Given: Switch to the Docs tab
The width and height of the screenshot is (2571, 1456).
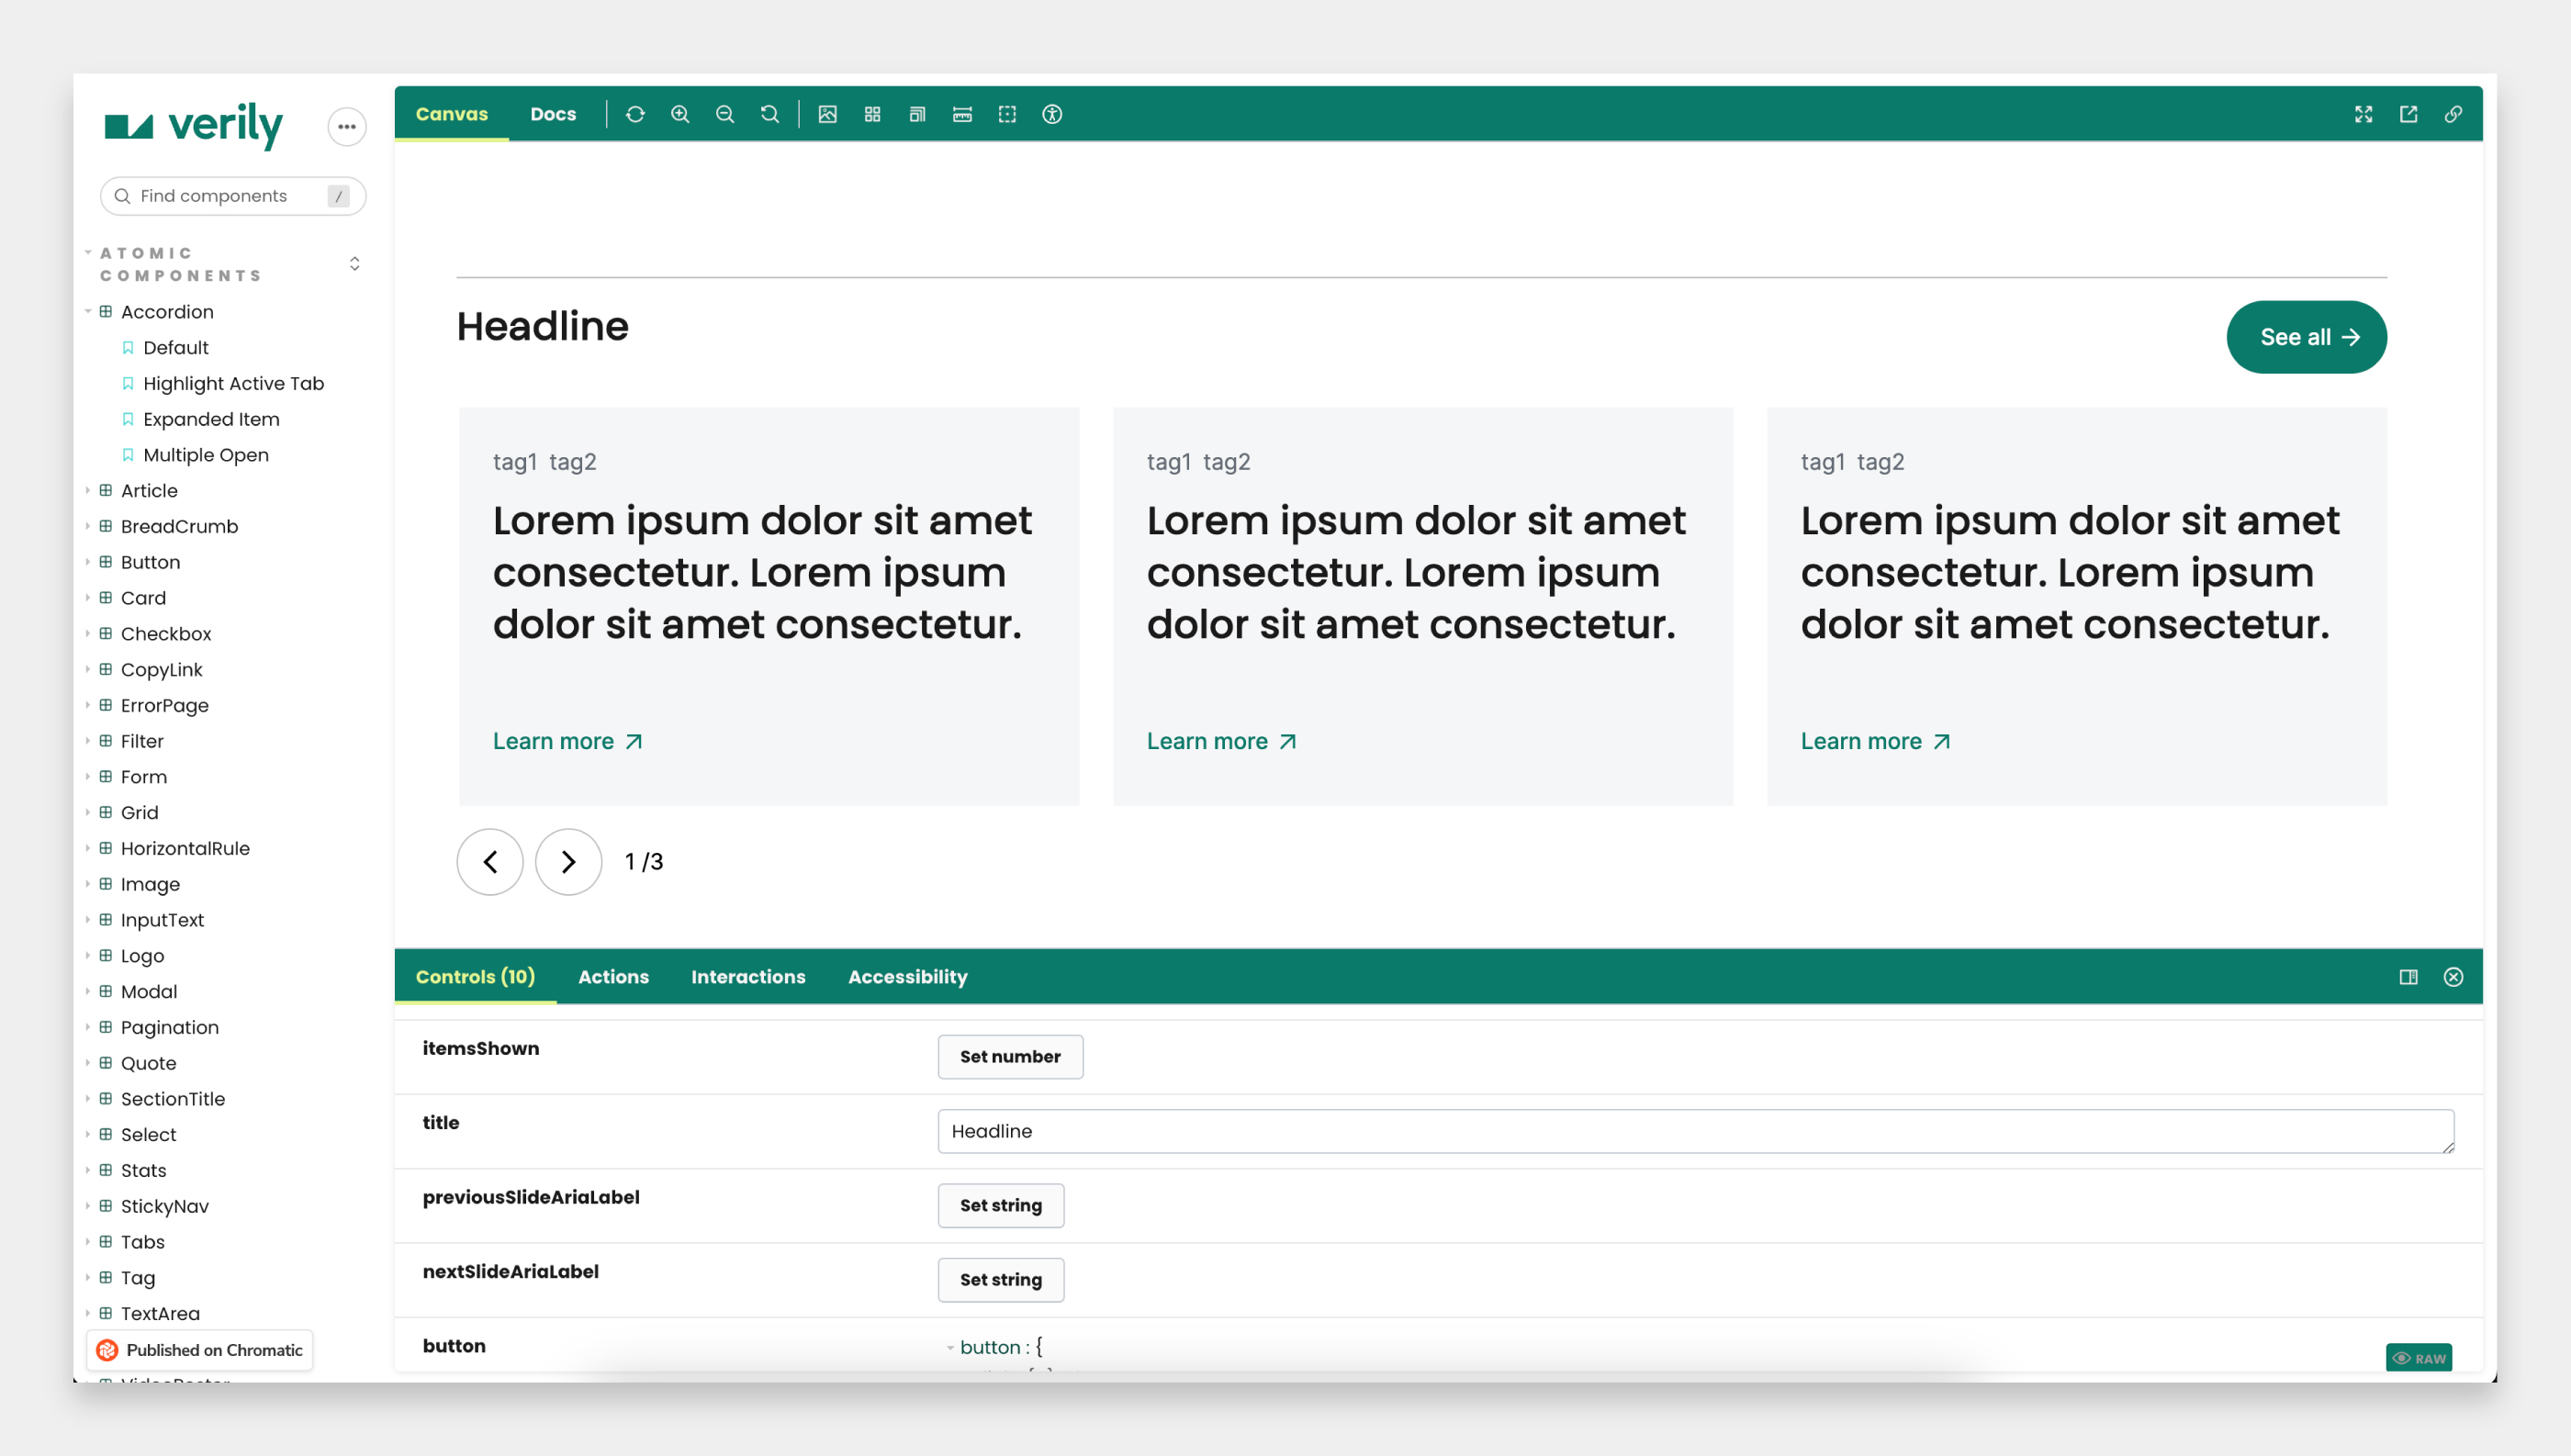Looking at the screenshot, I should point(553,114).
